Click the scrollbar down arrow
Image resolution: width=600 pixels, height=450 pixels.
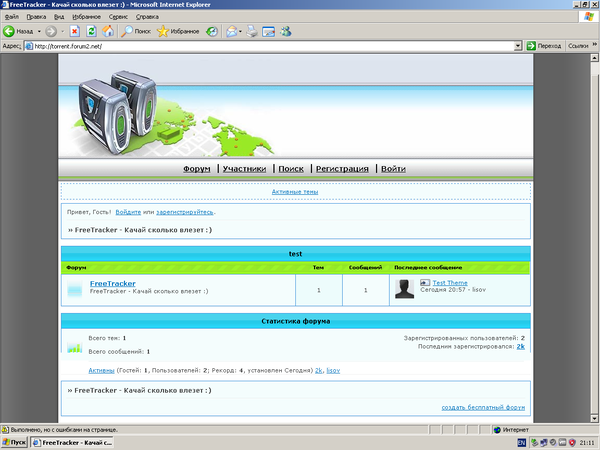click(x=594, y=419)
